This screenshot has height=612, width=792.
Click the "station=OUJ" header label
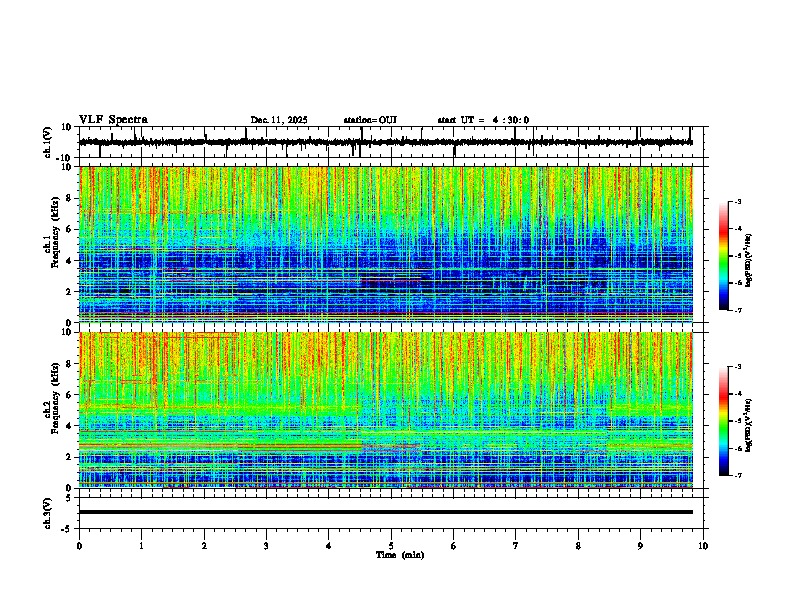tap(370, 120)
